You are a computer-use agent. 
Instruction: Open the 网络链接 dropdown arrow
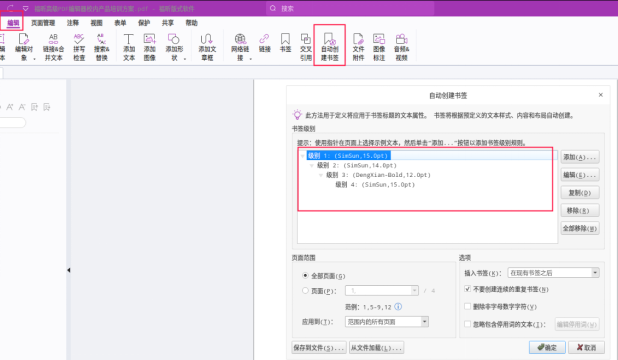pos(251,58)
